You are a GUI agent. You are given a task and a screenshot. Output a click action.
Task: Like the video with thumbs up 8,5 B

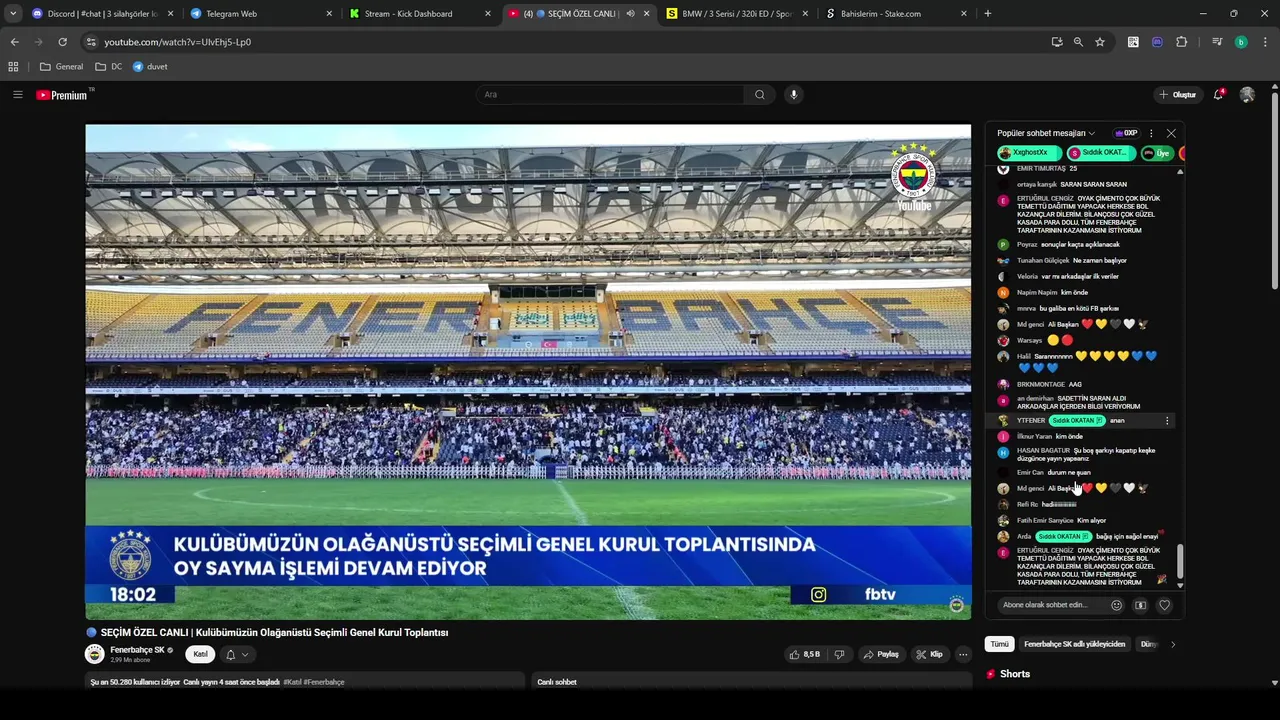click(x=804, y=654)
